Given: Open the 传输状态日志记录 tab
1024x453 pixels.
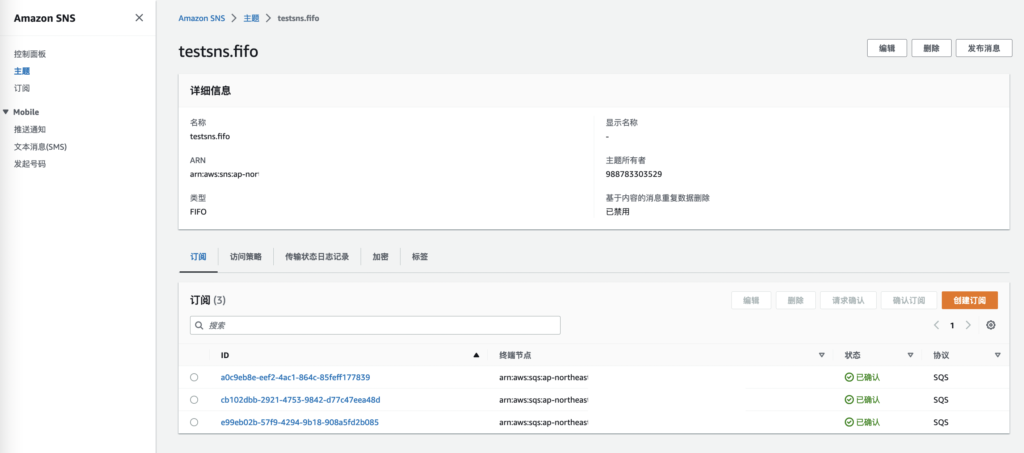Looking at the screenshot, I should (x=317, y=257).
